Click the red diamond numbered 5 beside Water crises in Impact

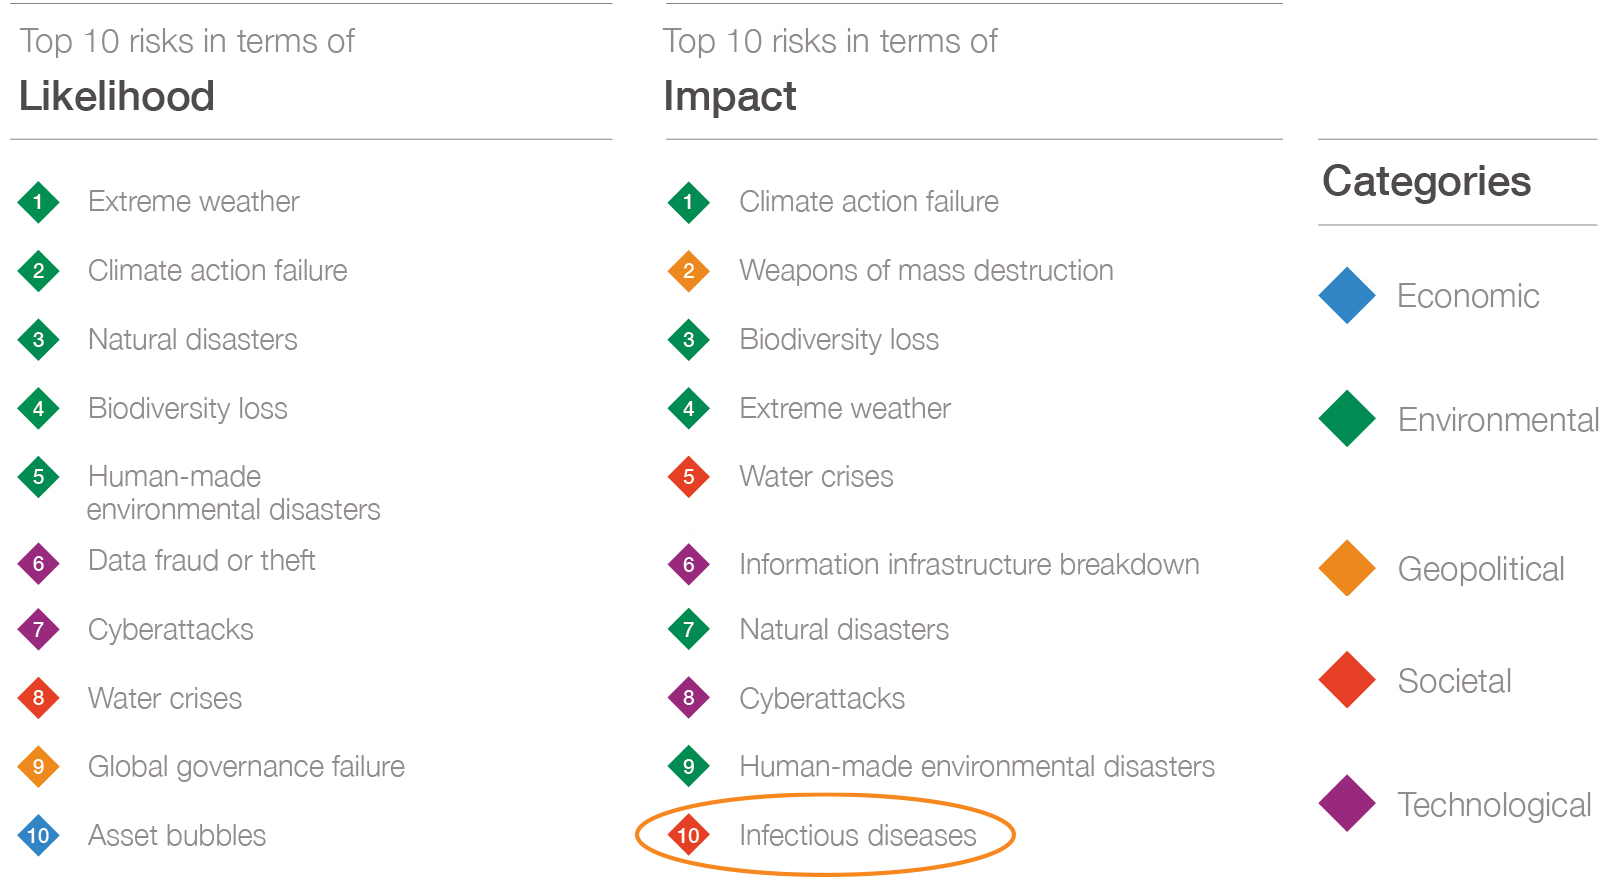688,477
